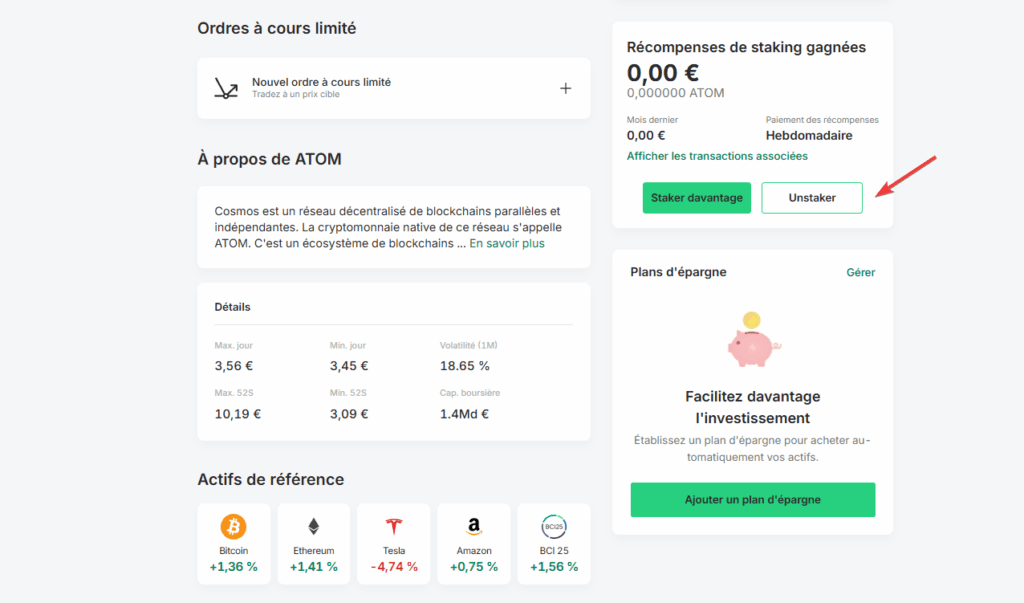The height and width of the screenshot is (603, 1024).
Task: Click the À propos de ATOM heading
Action: tap(270, 159)
